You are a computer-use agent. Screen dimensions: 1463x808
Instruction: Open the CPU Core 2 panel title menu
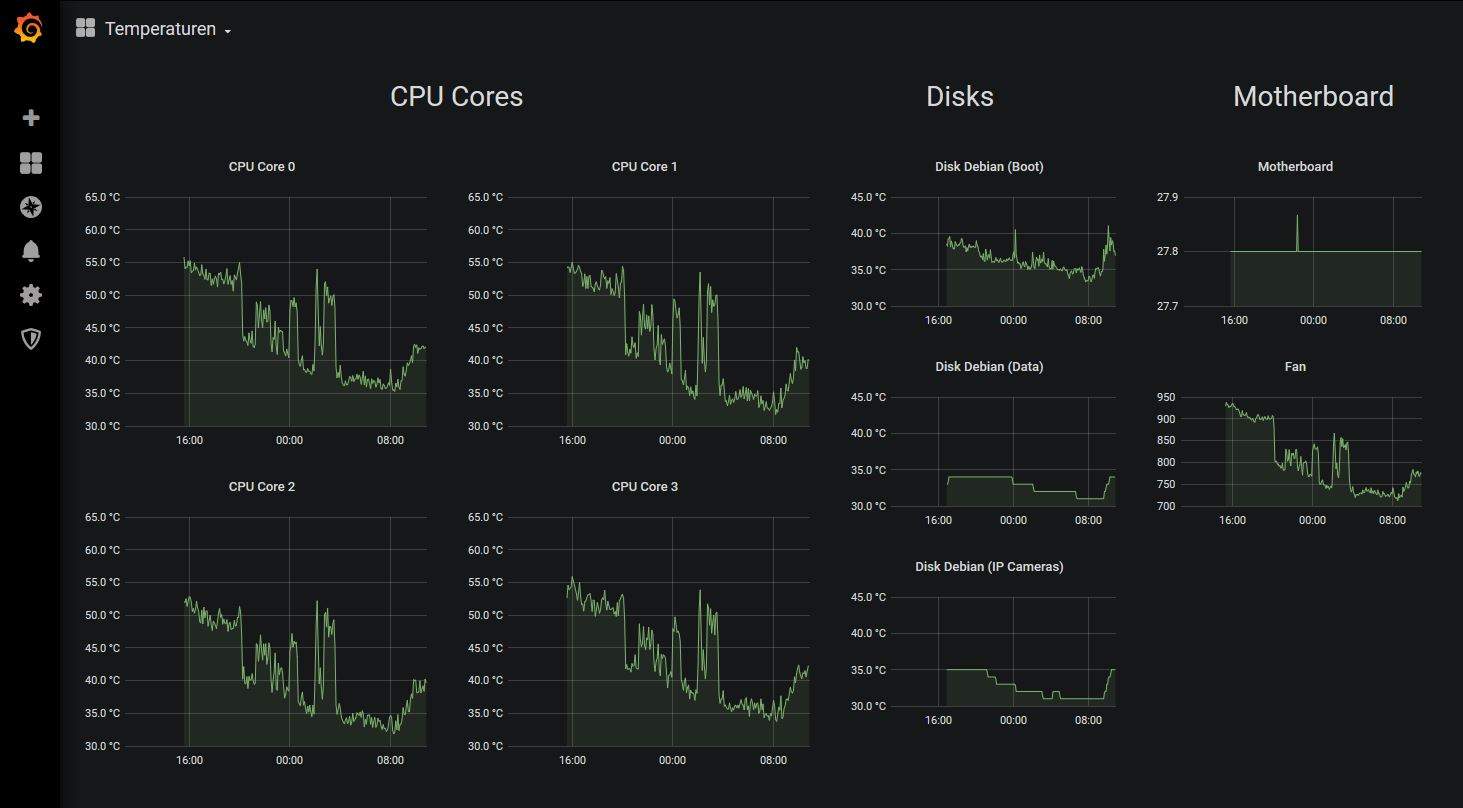[262, 487]
